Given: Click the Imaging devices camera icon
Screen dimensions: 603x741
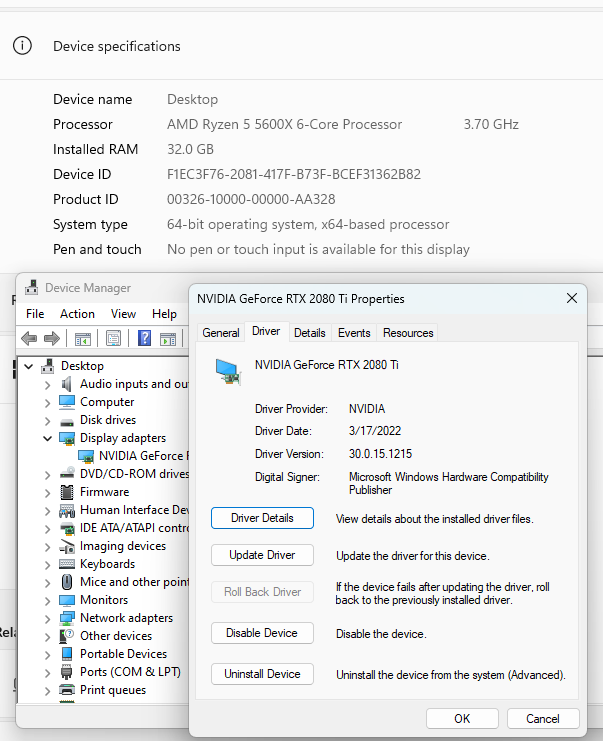Looking at the screenshot, I should (x=67, y=547).
